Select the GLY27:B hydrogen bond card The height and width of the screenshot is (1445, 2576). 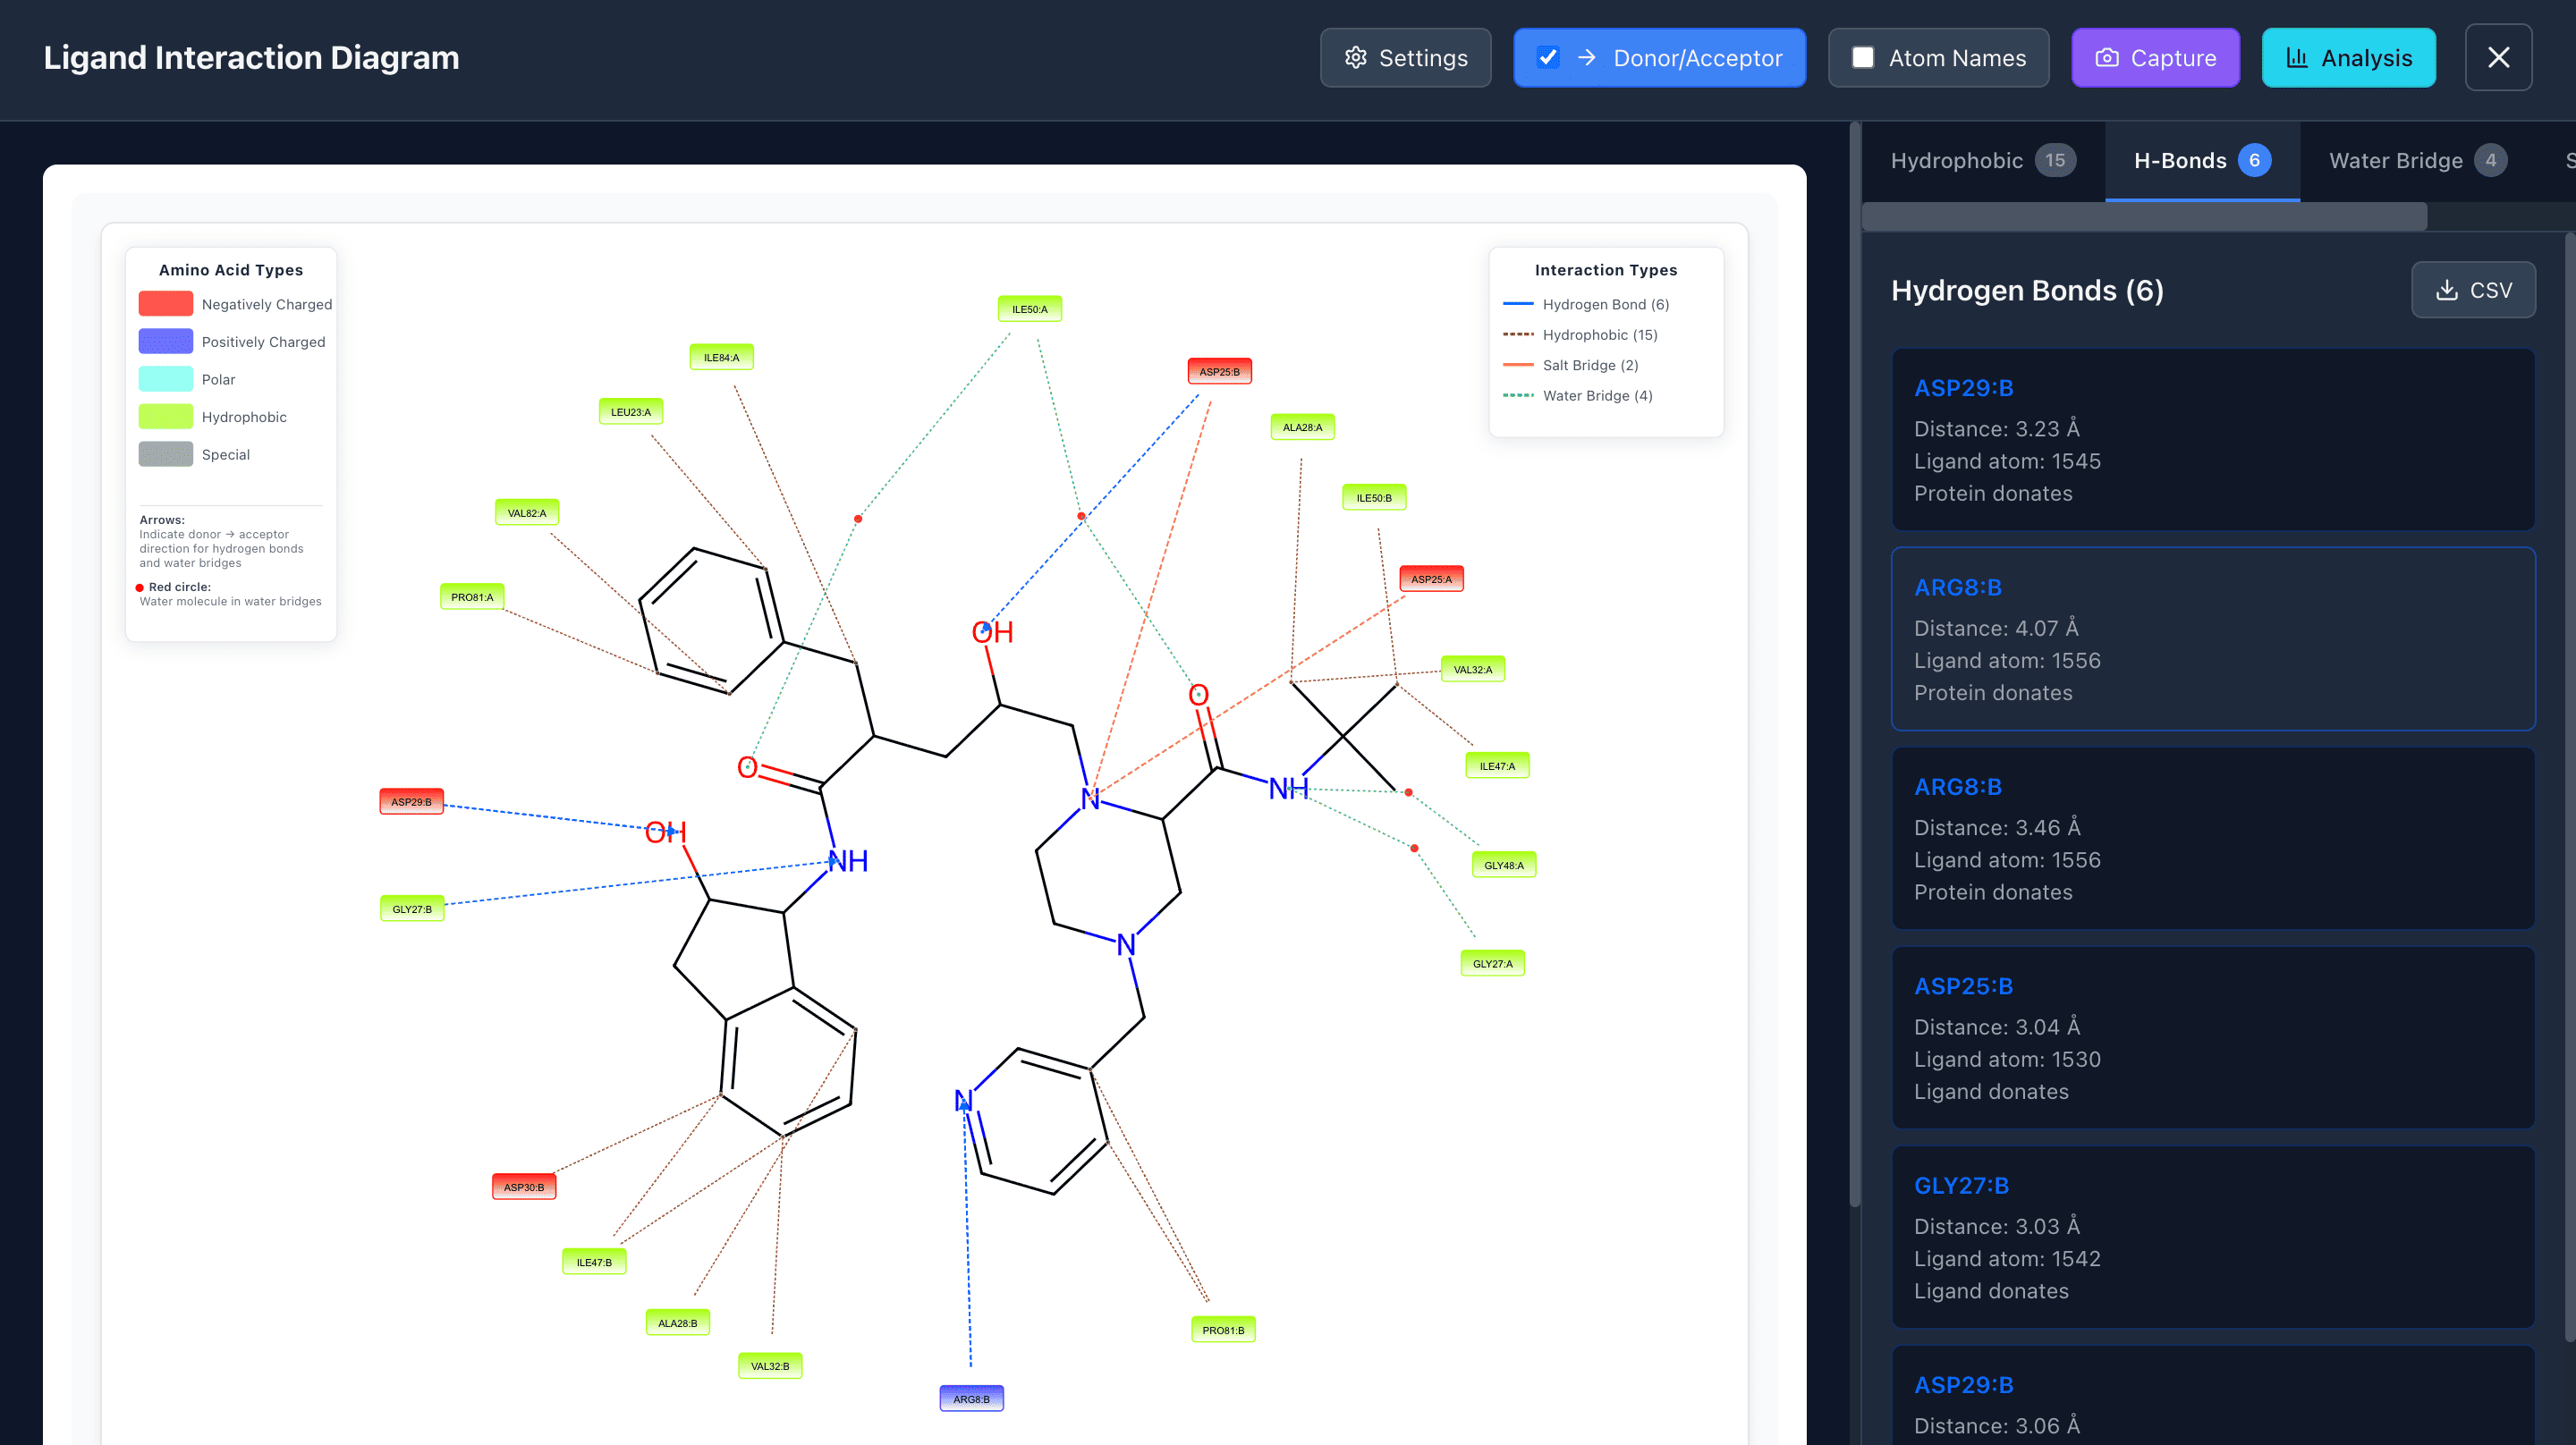click(2212, 1237)
